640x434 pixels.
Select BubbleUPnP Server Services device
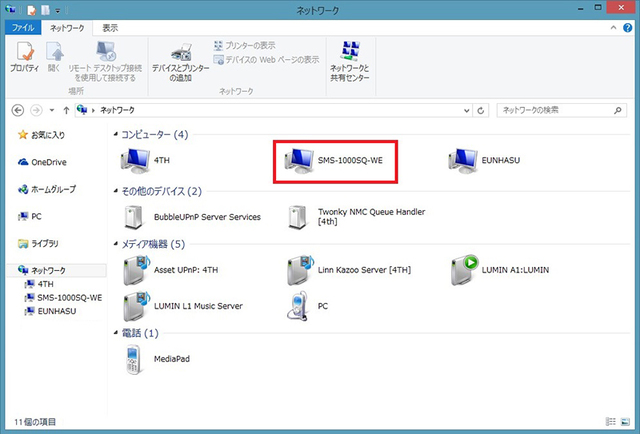pos(192,217)
